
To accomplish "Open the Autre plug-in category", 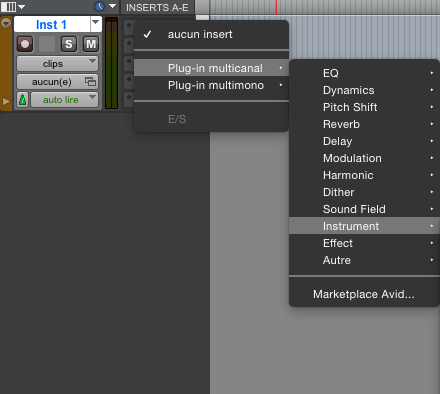I will pyautogui.click(x=364, y=260).
